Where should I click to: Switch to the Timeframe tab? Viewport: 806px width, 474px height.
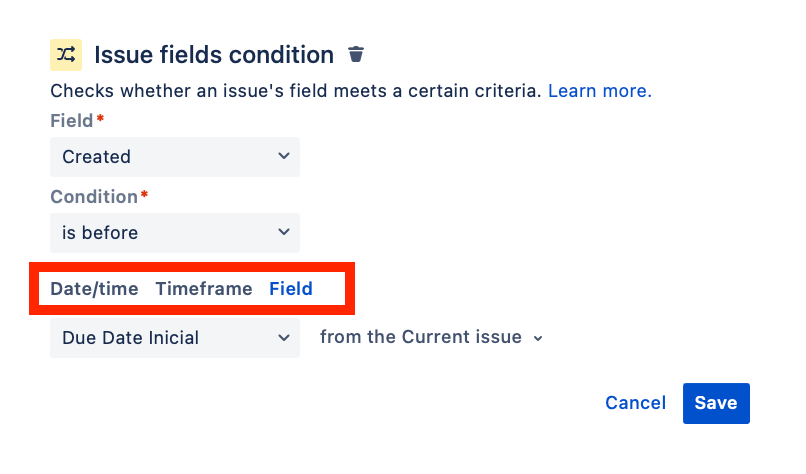(204, 289)
